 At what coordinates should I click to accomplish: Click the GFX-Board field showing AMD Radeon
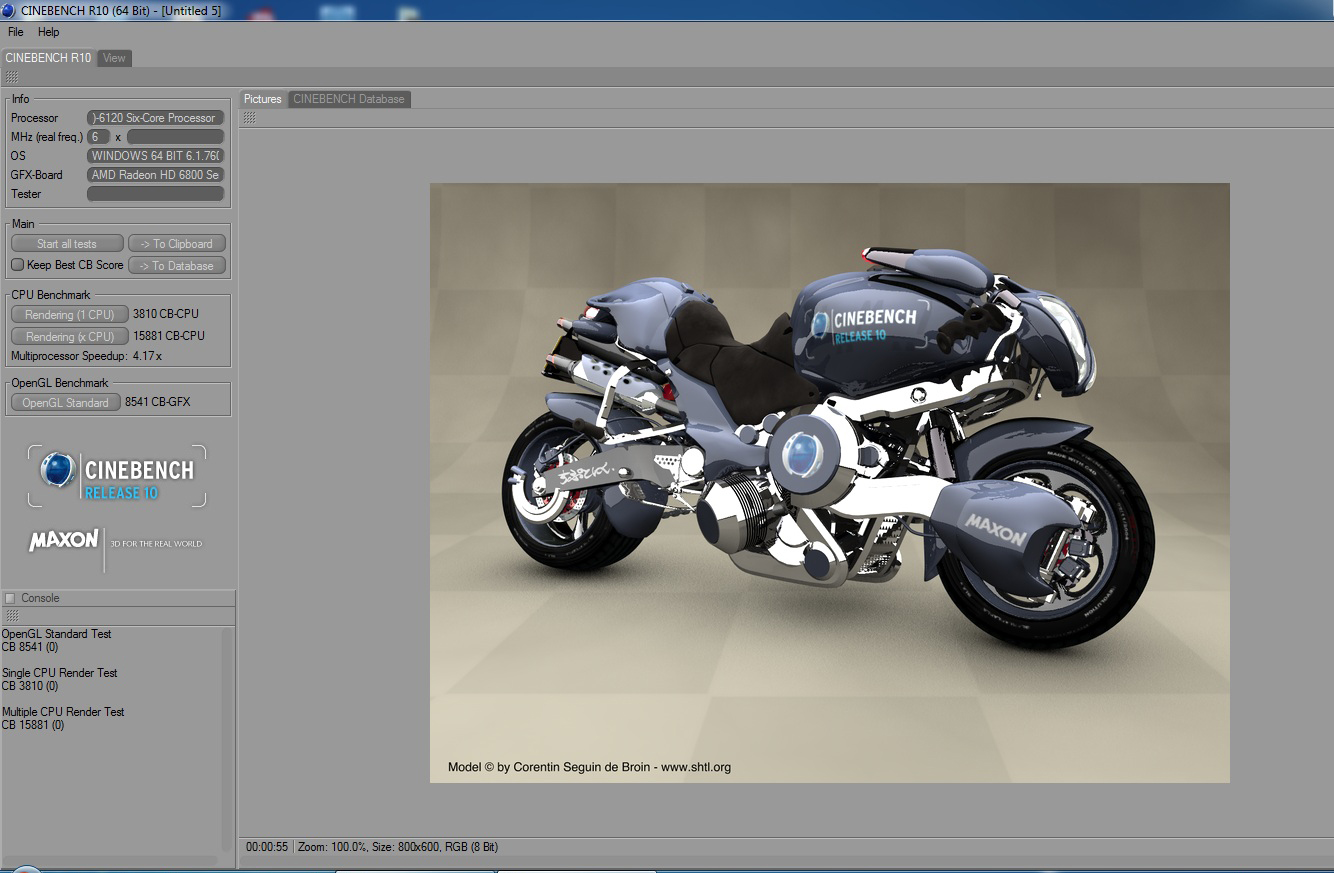point(155,175)
